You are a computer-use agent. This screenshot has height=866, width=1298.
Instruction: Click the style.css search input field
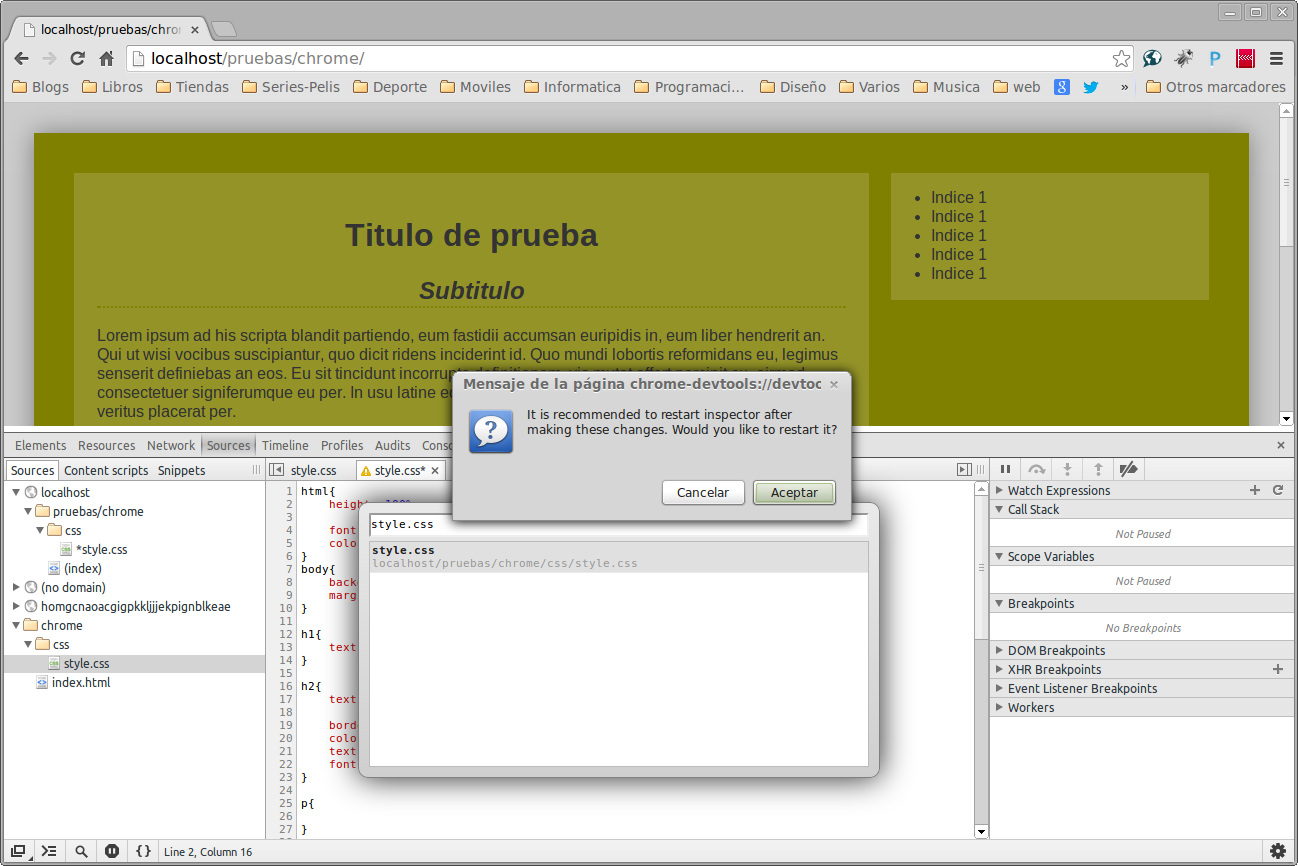tap(618, 524)
